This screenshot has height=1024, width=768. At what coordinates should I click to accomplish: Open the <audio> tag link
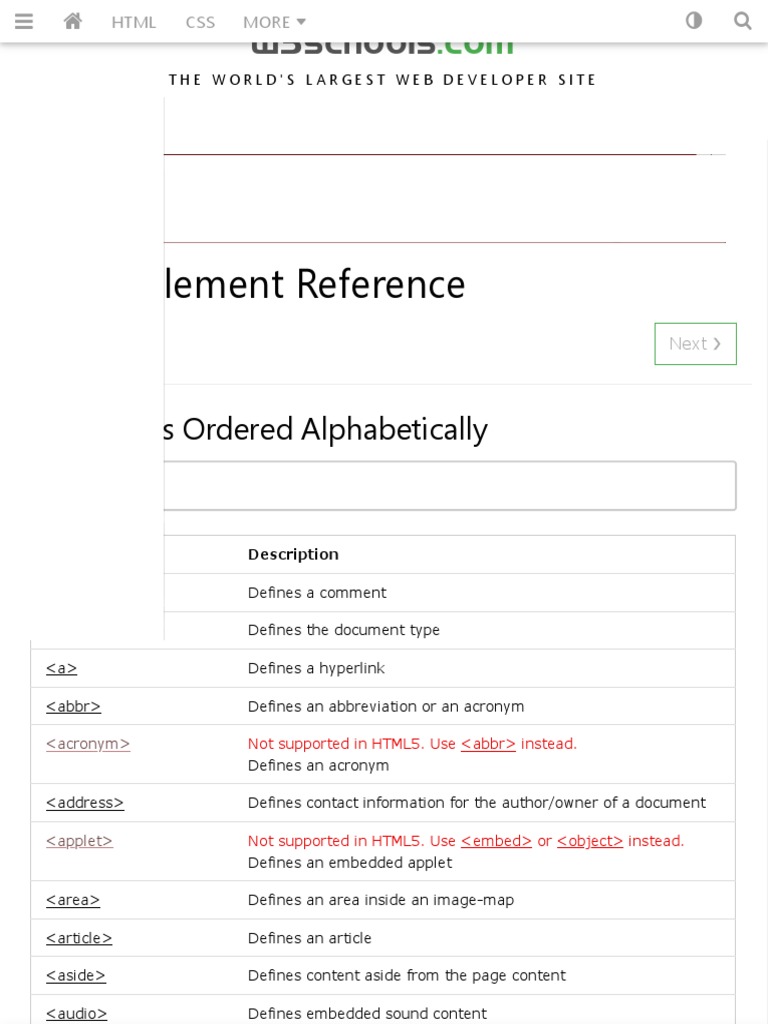click(x=77, y=1013)
